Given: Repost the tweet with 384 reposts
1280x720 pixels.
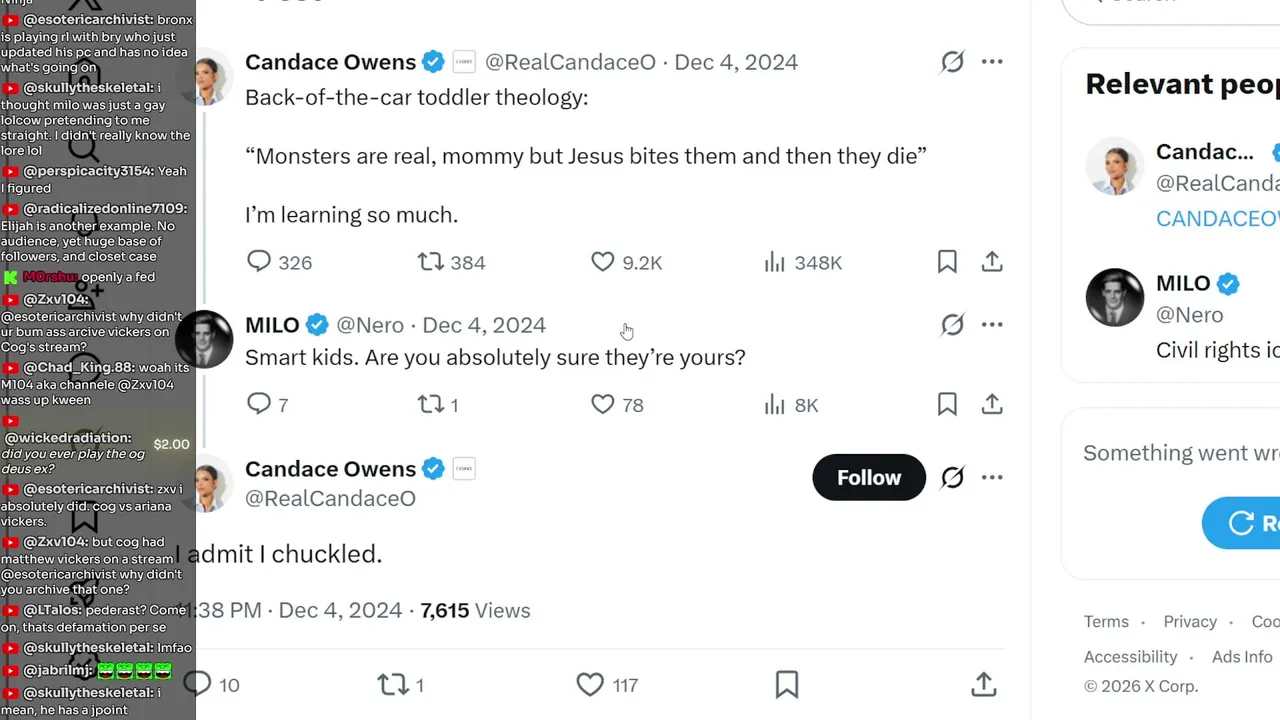Looking at the screenshot, I should pyautogui.click(x=451, y=262).
